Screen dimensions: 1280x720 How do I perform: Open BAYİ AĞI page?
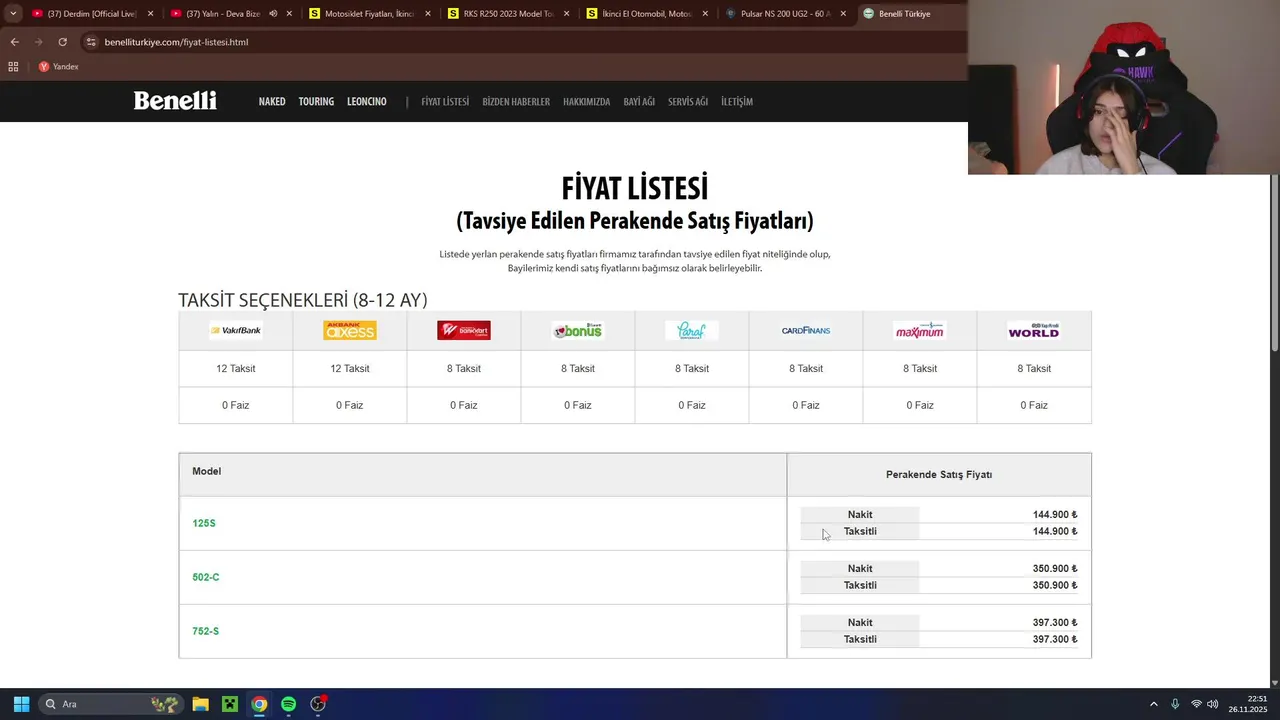coord(639,102)
